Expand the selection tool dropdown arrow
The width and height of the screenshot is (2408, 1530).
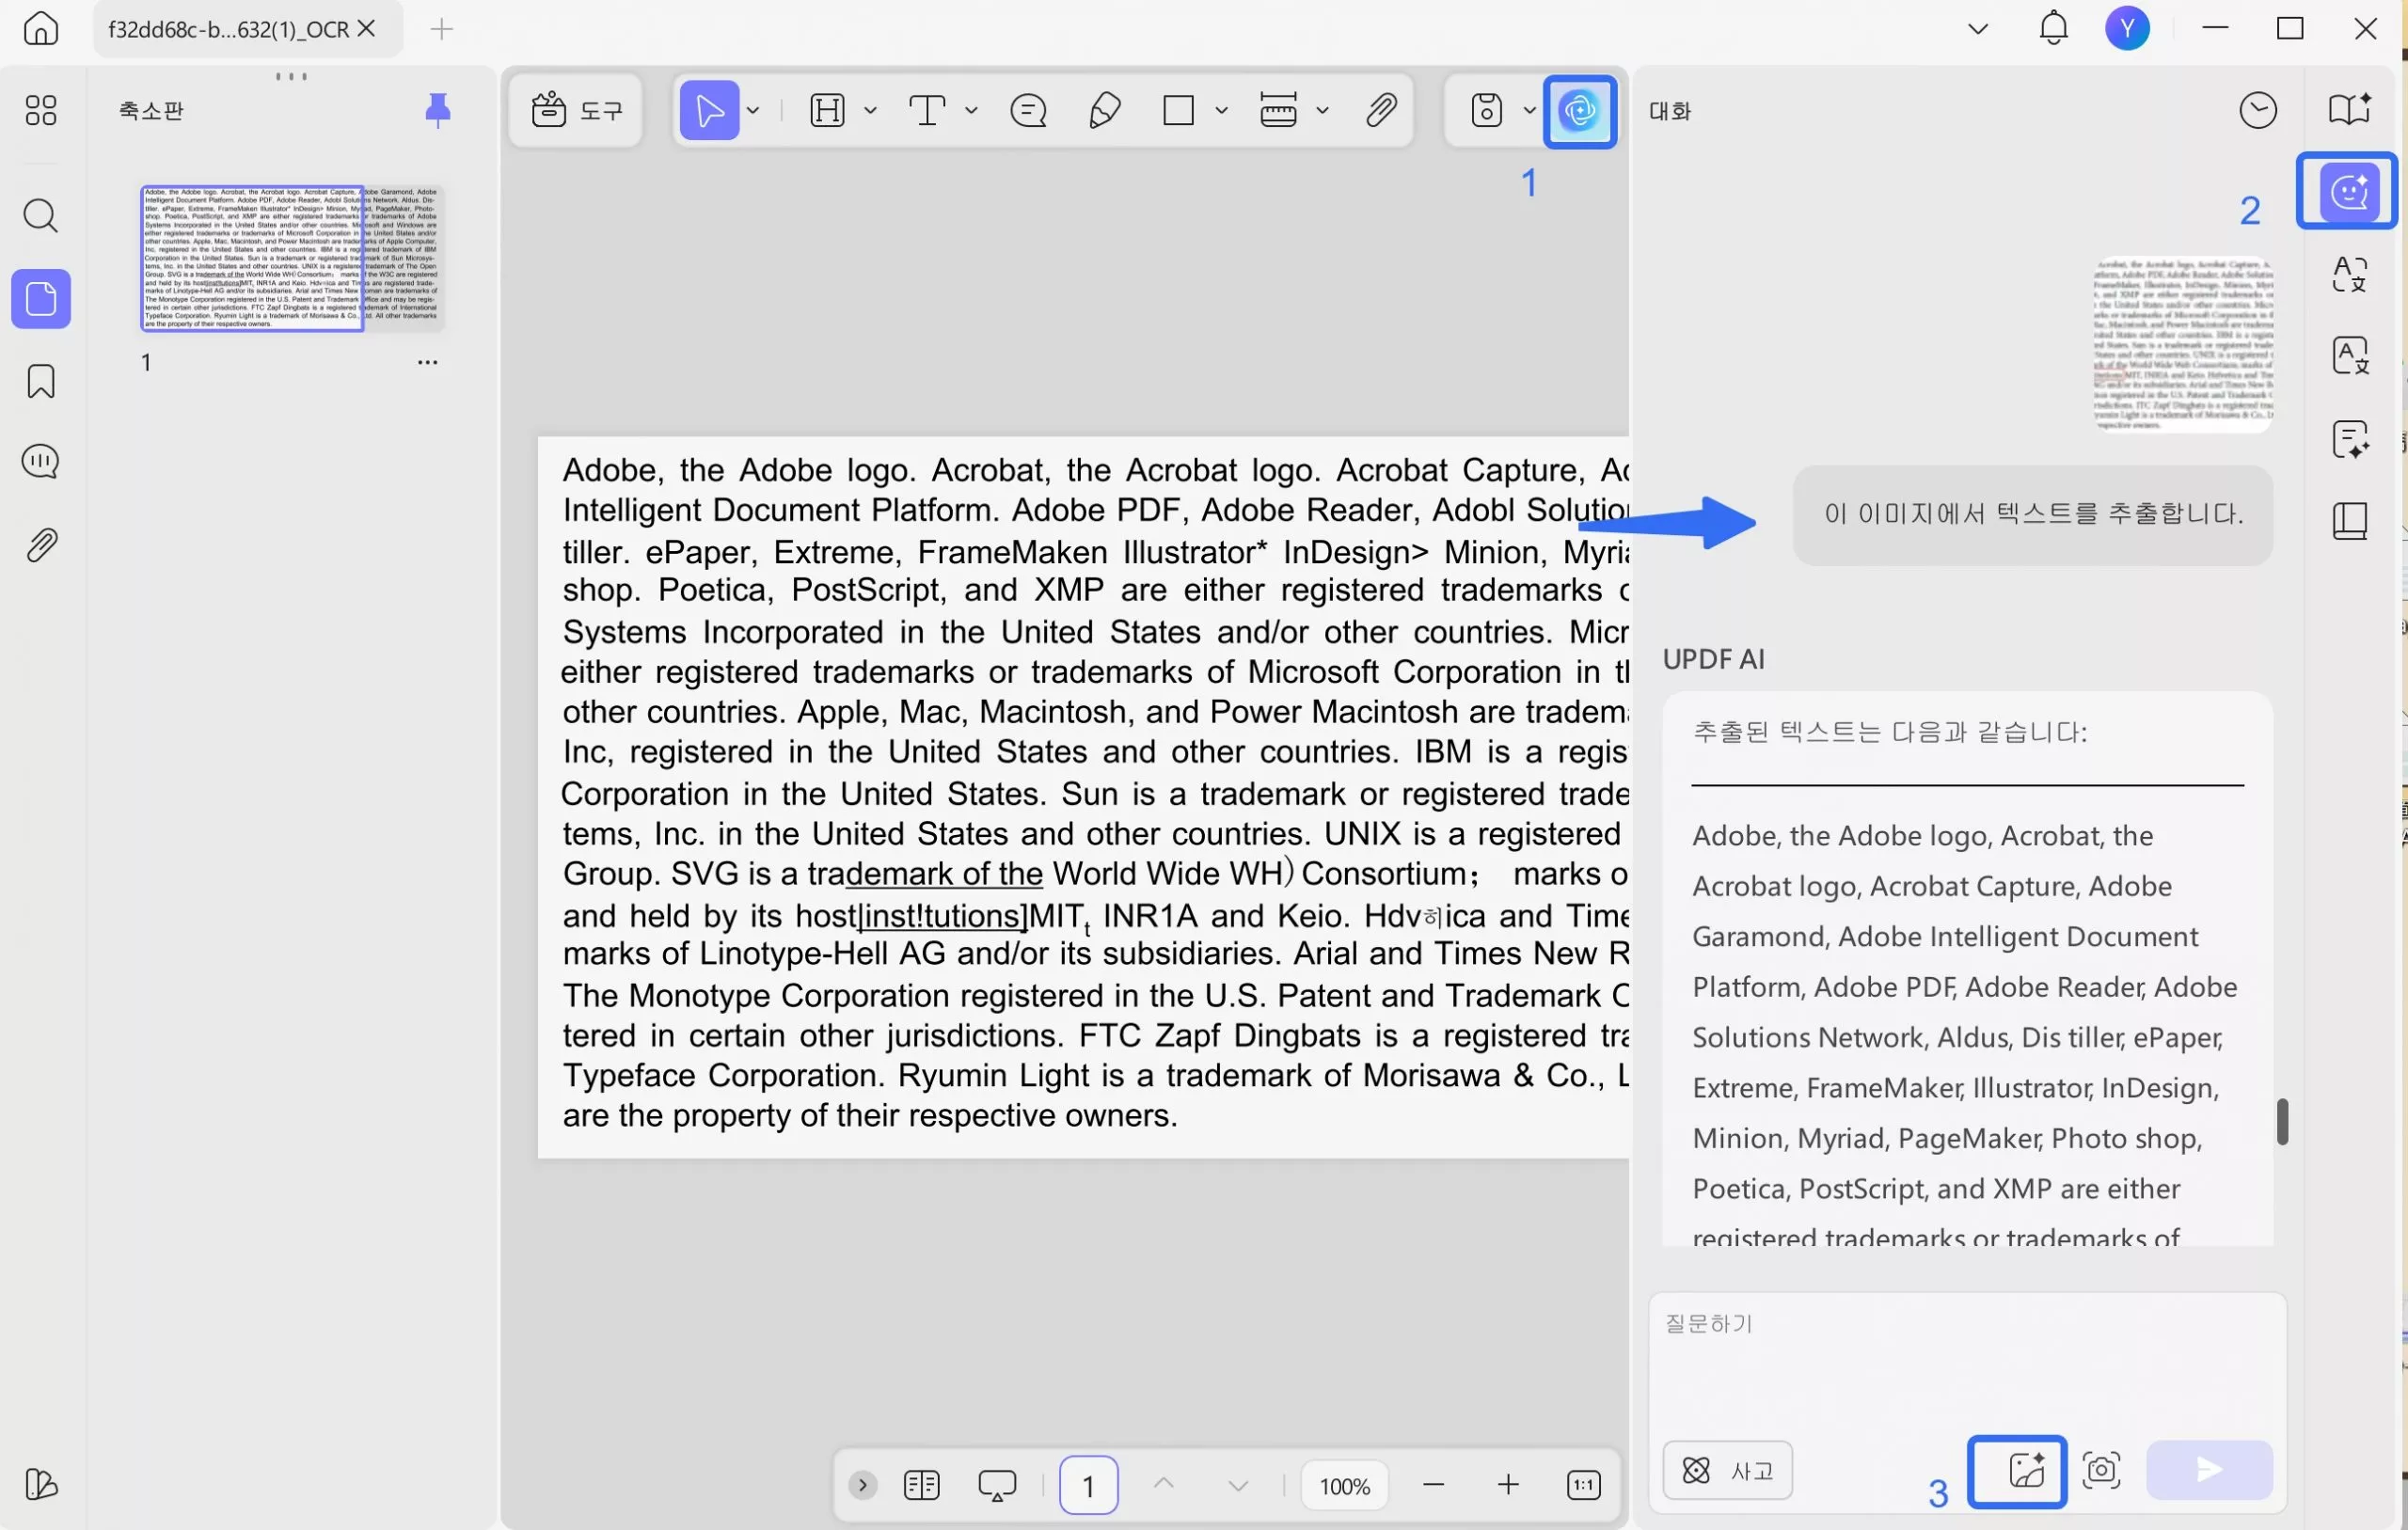pos(753,110)
